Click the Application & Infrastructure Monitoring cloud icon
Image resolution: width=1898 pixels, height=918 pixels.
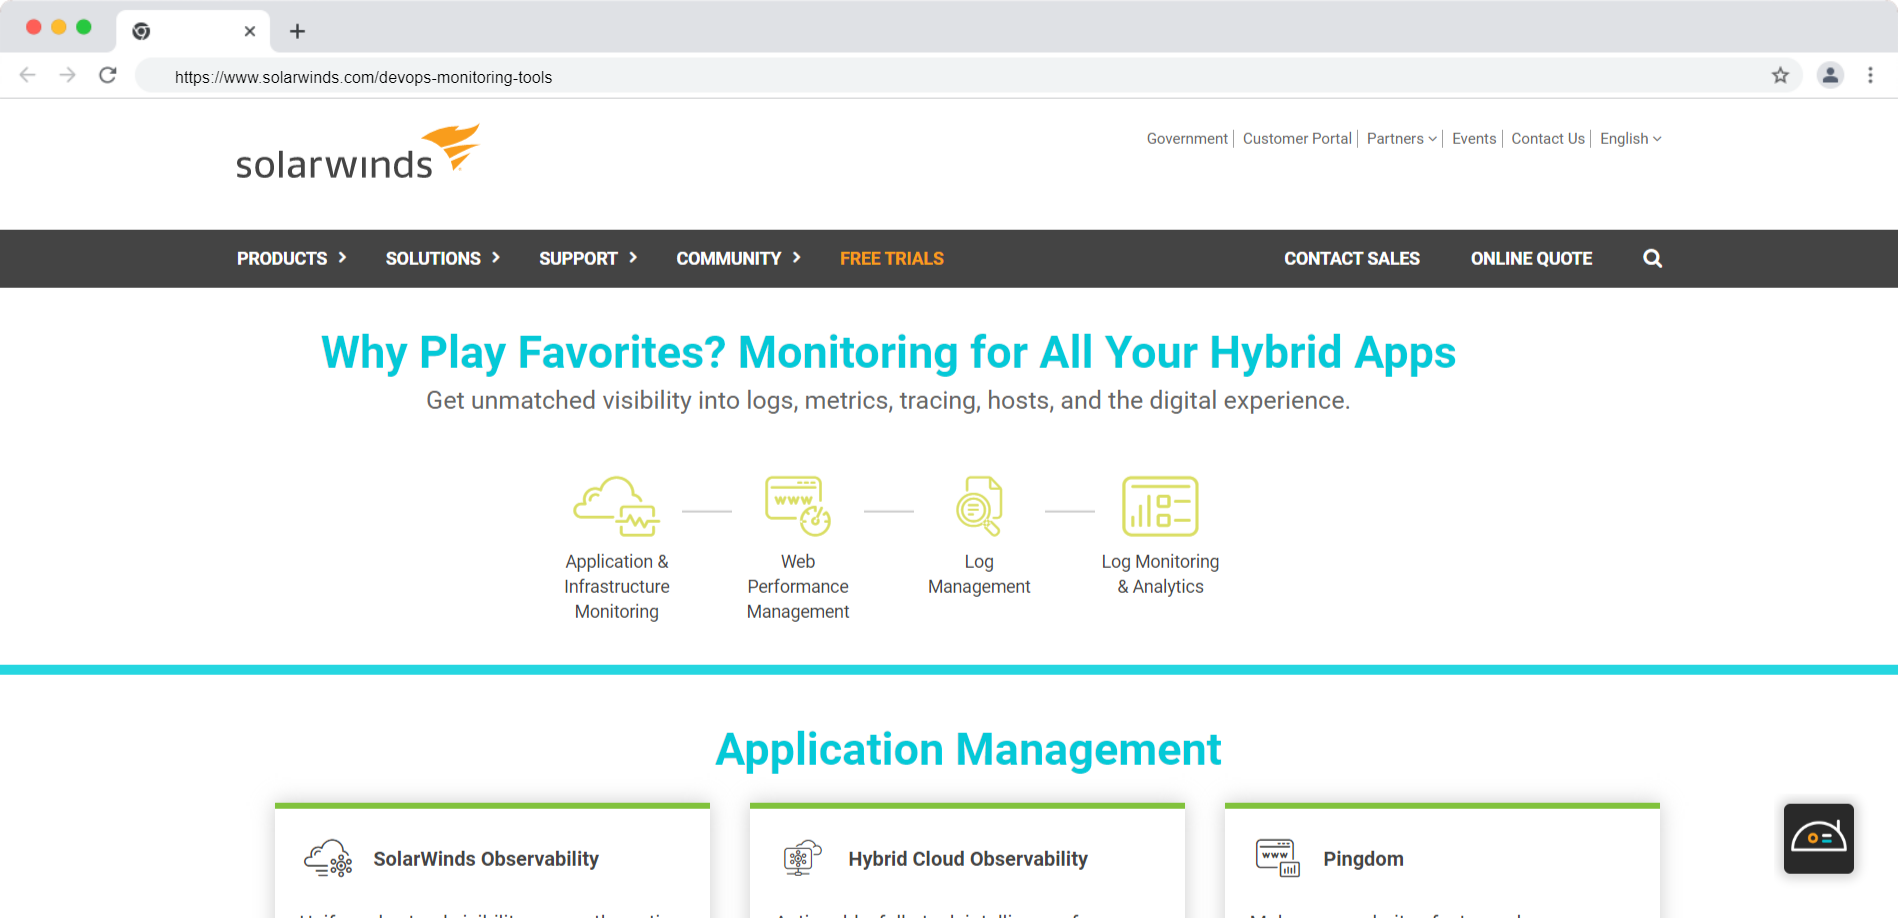coord(616,506)
